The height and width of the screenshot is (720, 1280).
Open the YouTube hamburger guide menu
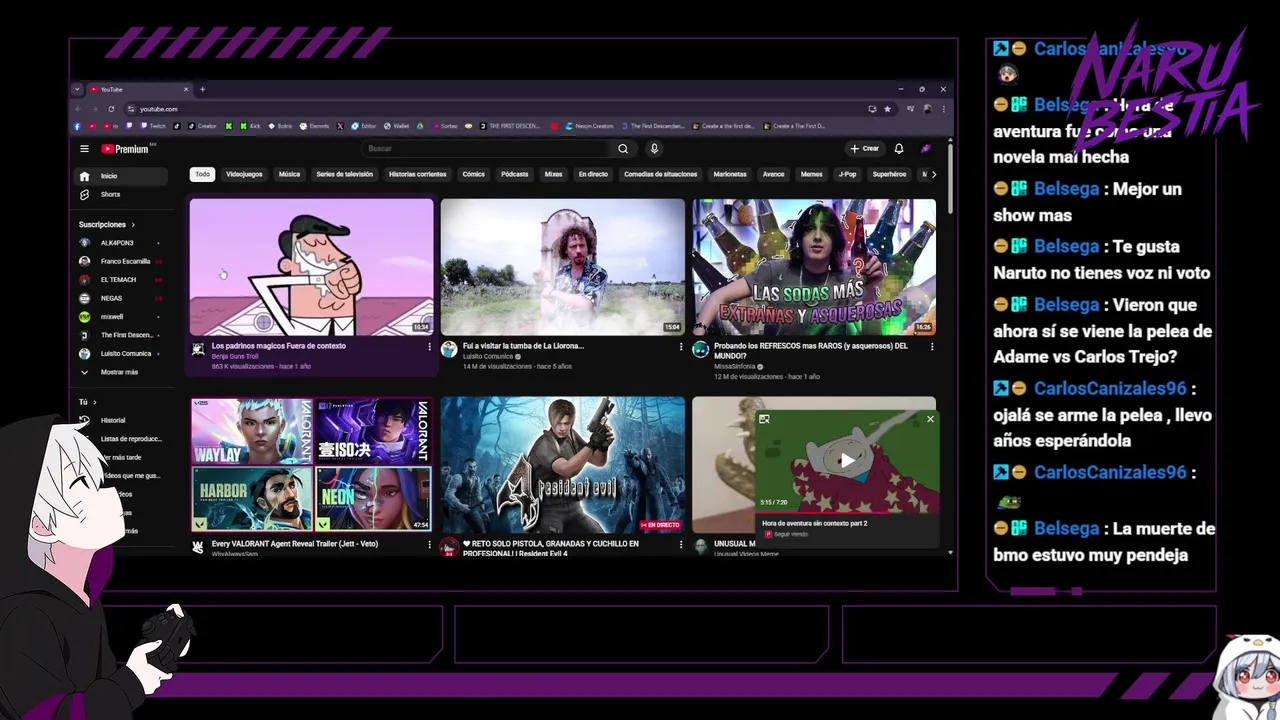tap(84, 149)
